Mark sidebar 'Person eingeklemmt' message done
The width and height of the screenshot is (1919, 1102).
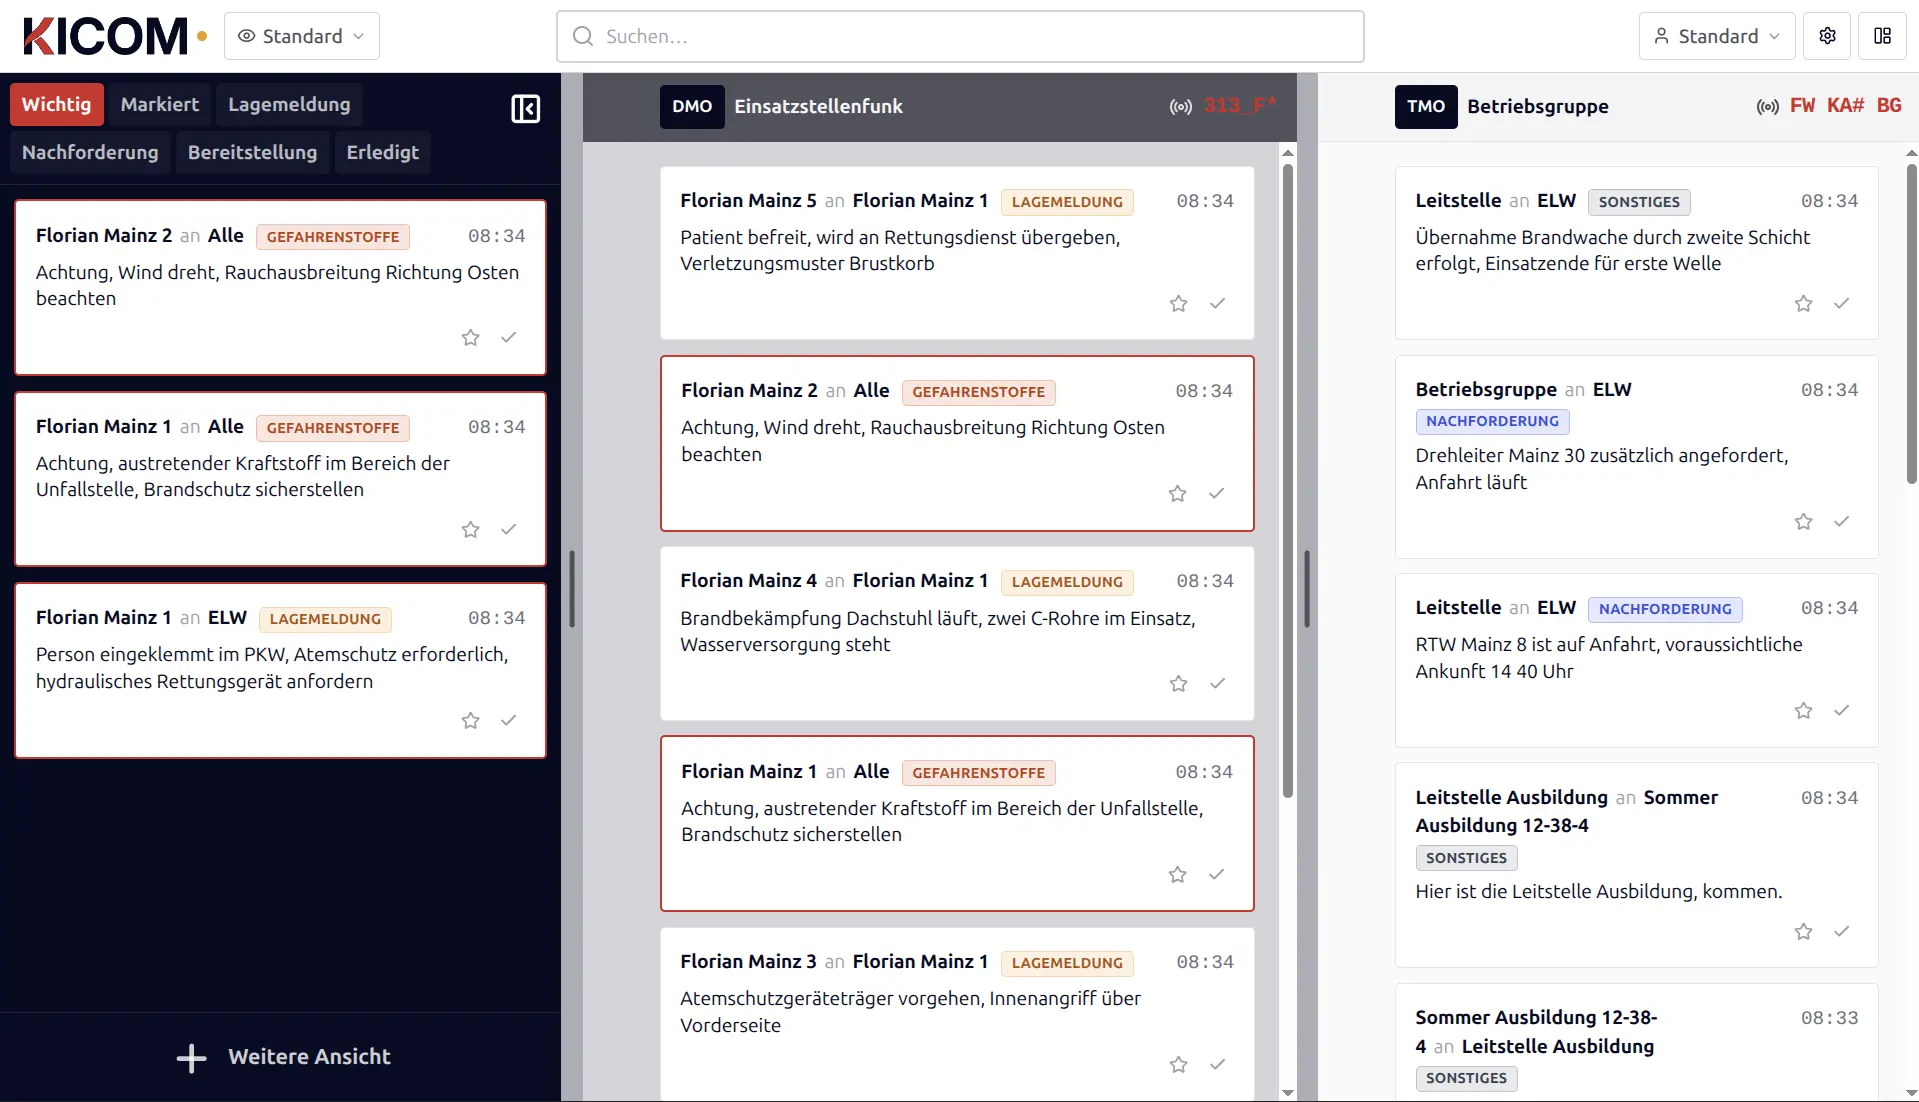[508, 720]
